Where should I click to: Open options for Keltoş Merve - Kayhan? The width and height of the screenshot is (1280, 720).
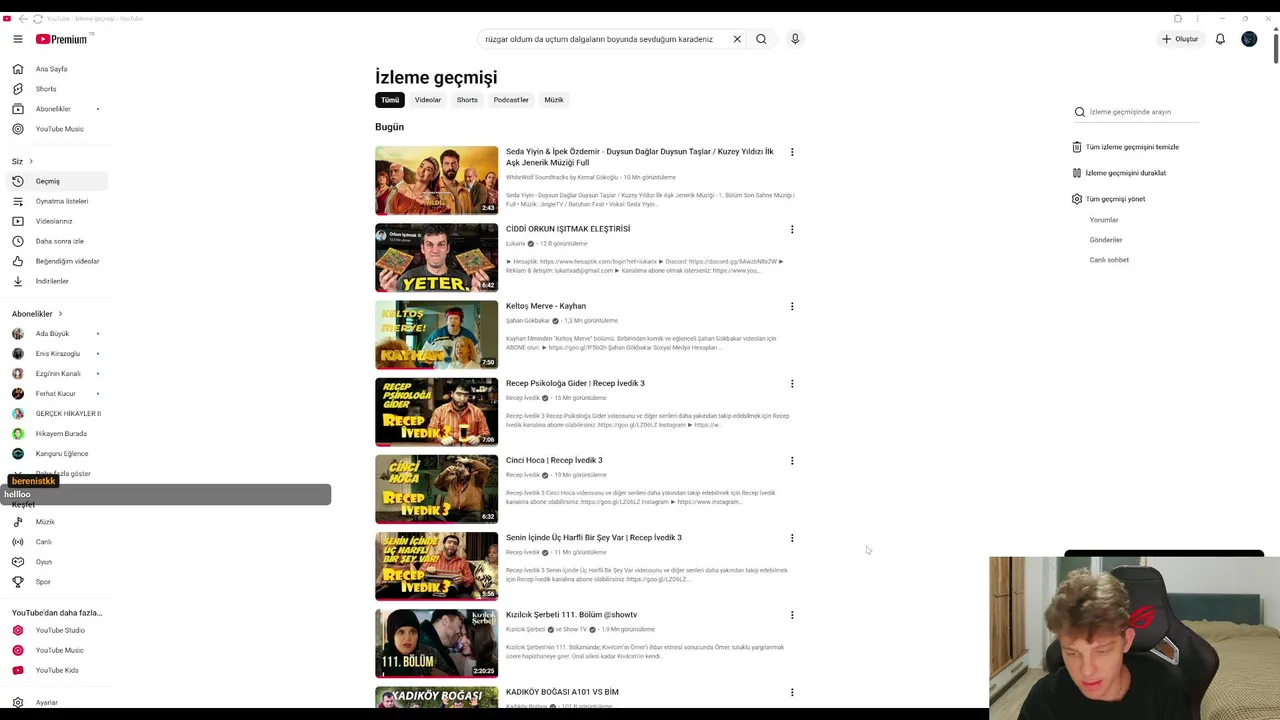pyautogui.click(x=792, y=306)
